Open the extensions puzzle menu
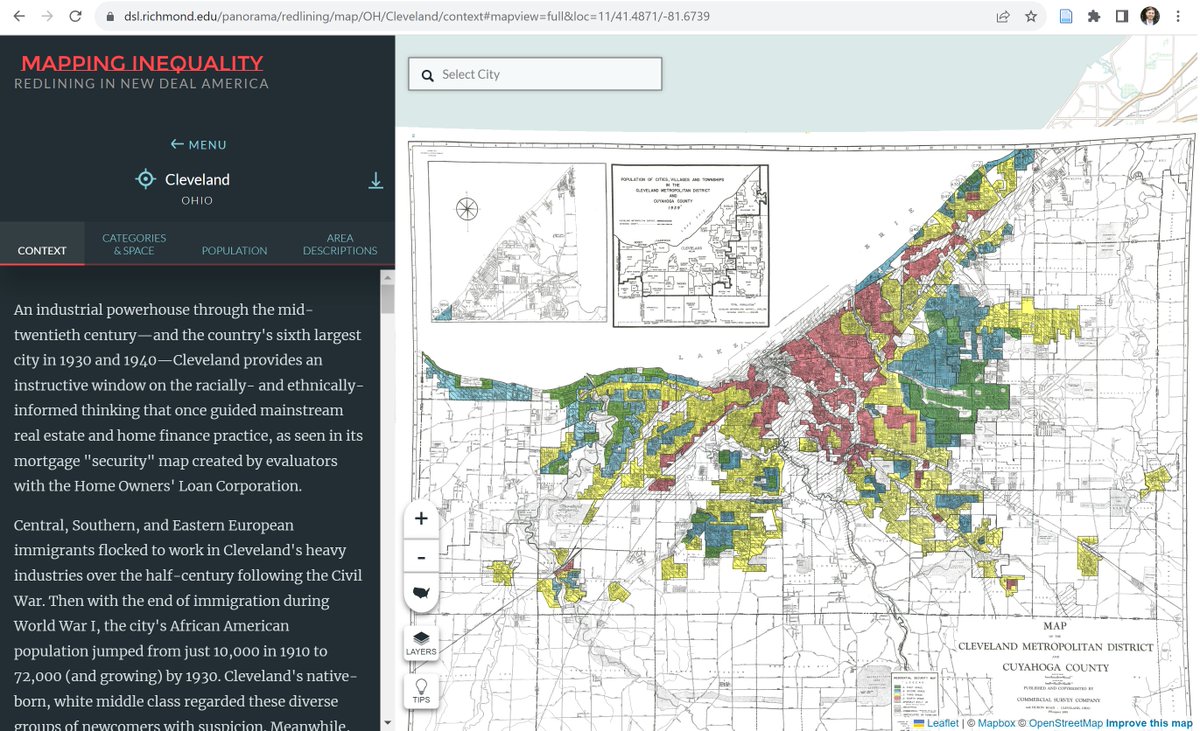The width and height of the screenshot is (1200, 731). click(x=1094, y=17)
